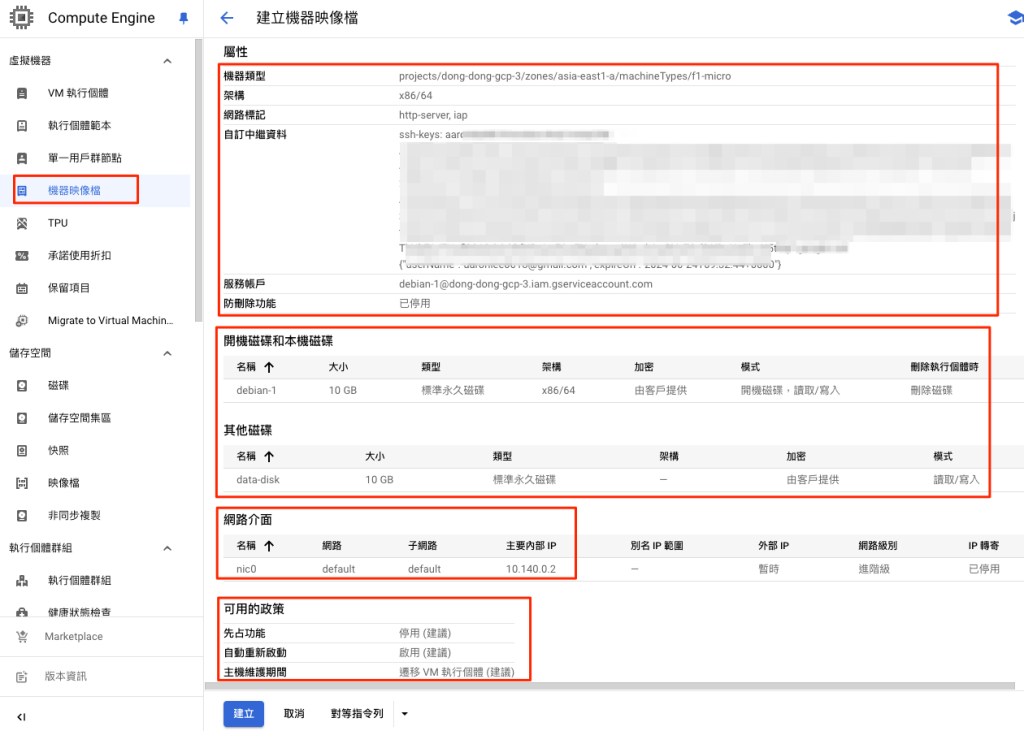
Task: Click the machine type path value
Action: click(565, 76)
